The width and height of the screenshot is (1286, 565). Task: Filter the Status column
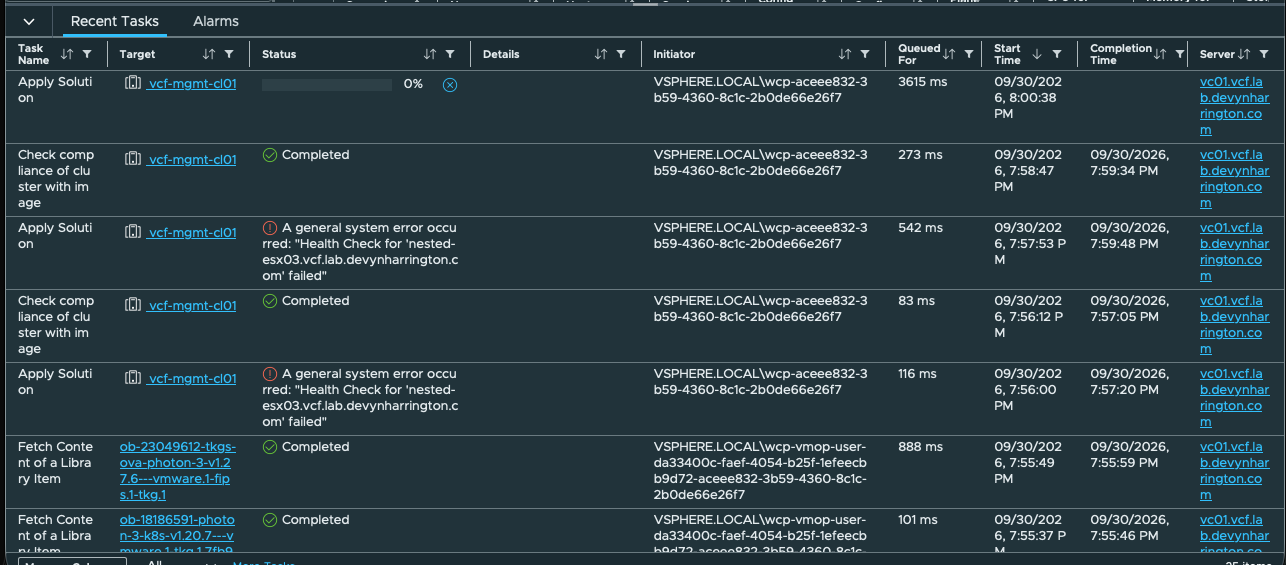coord(450,54)
